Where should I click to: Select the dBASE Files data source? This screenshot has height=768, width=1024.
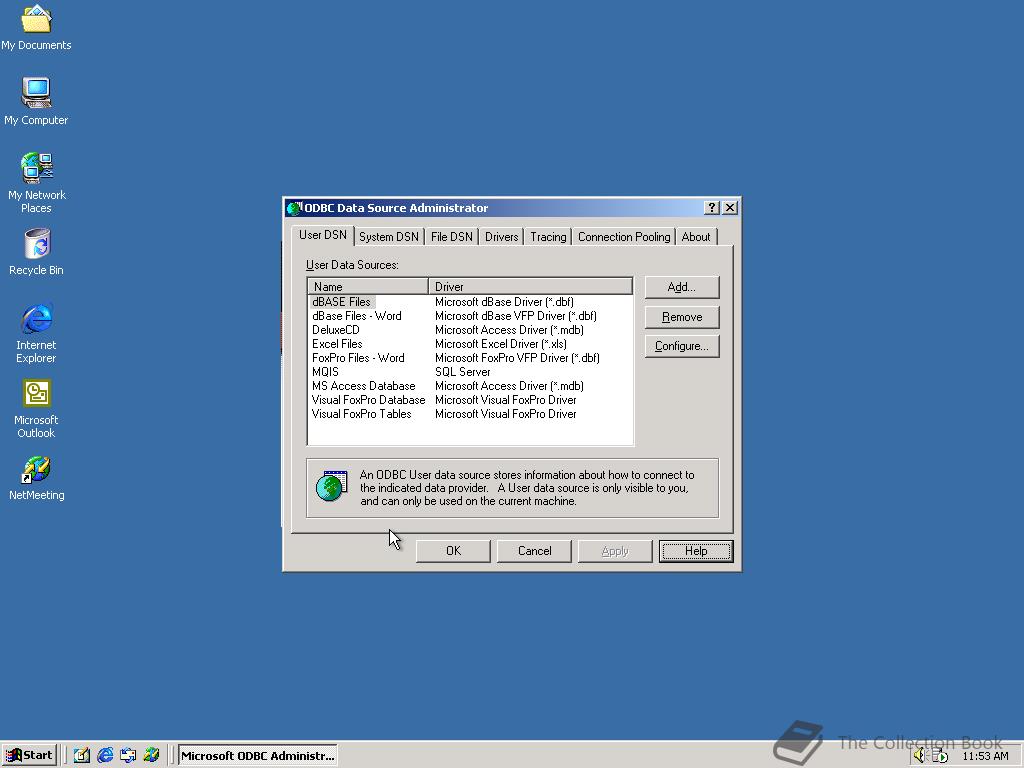341,302
